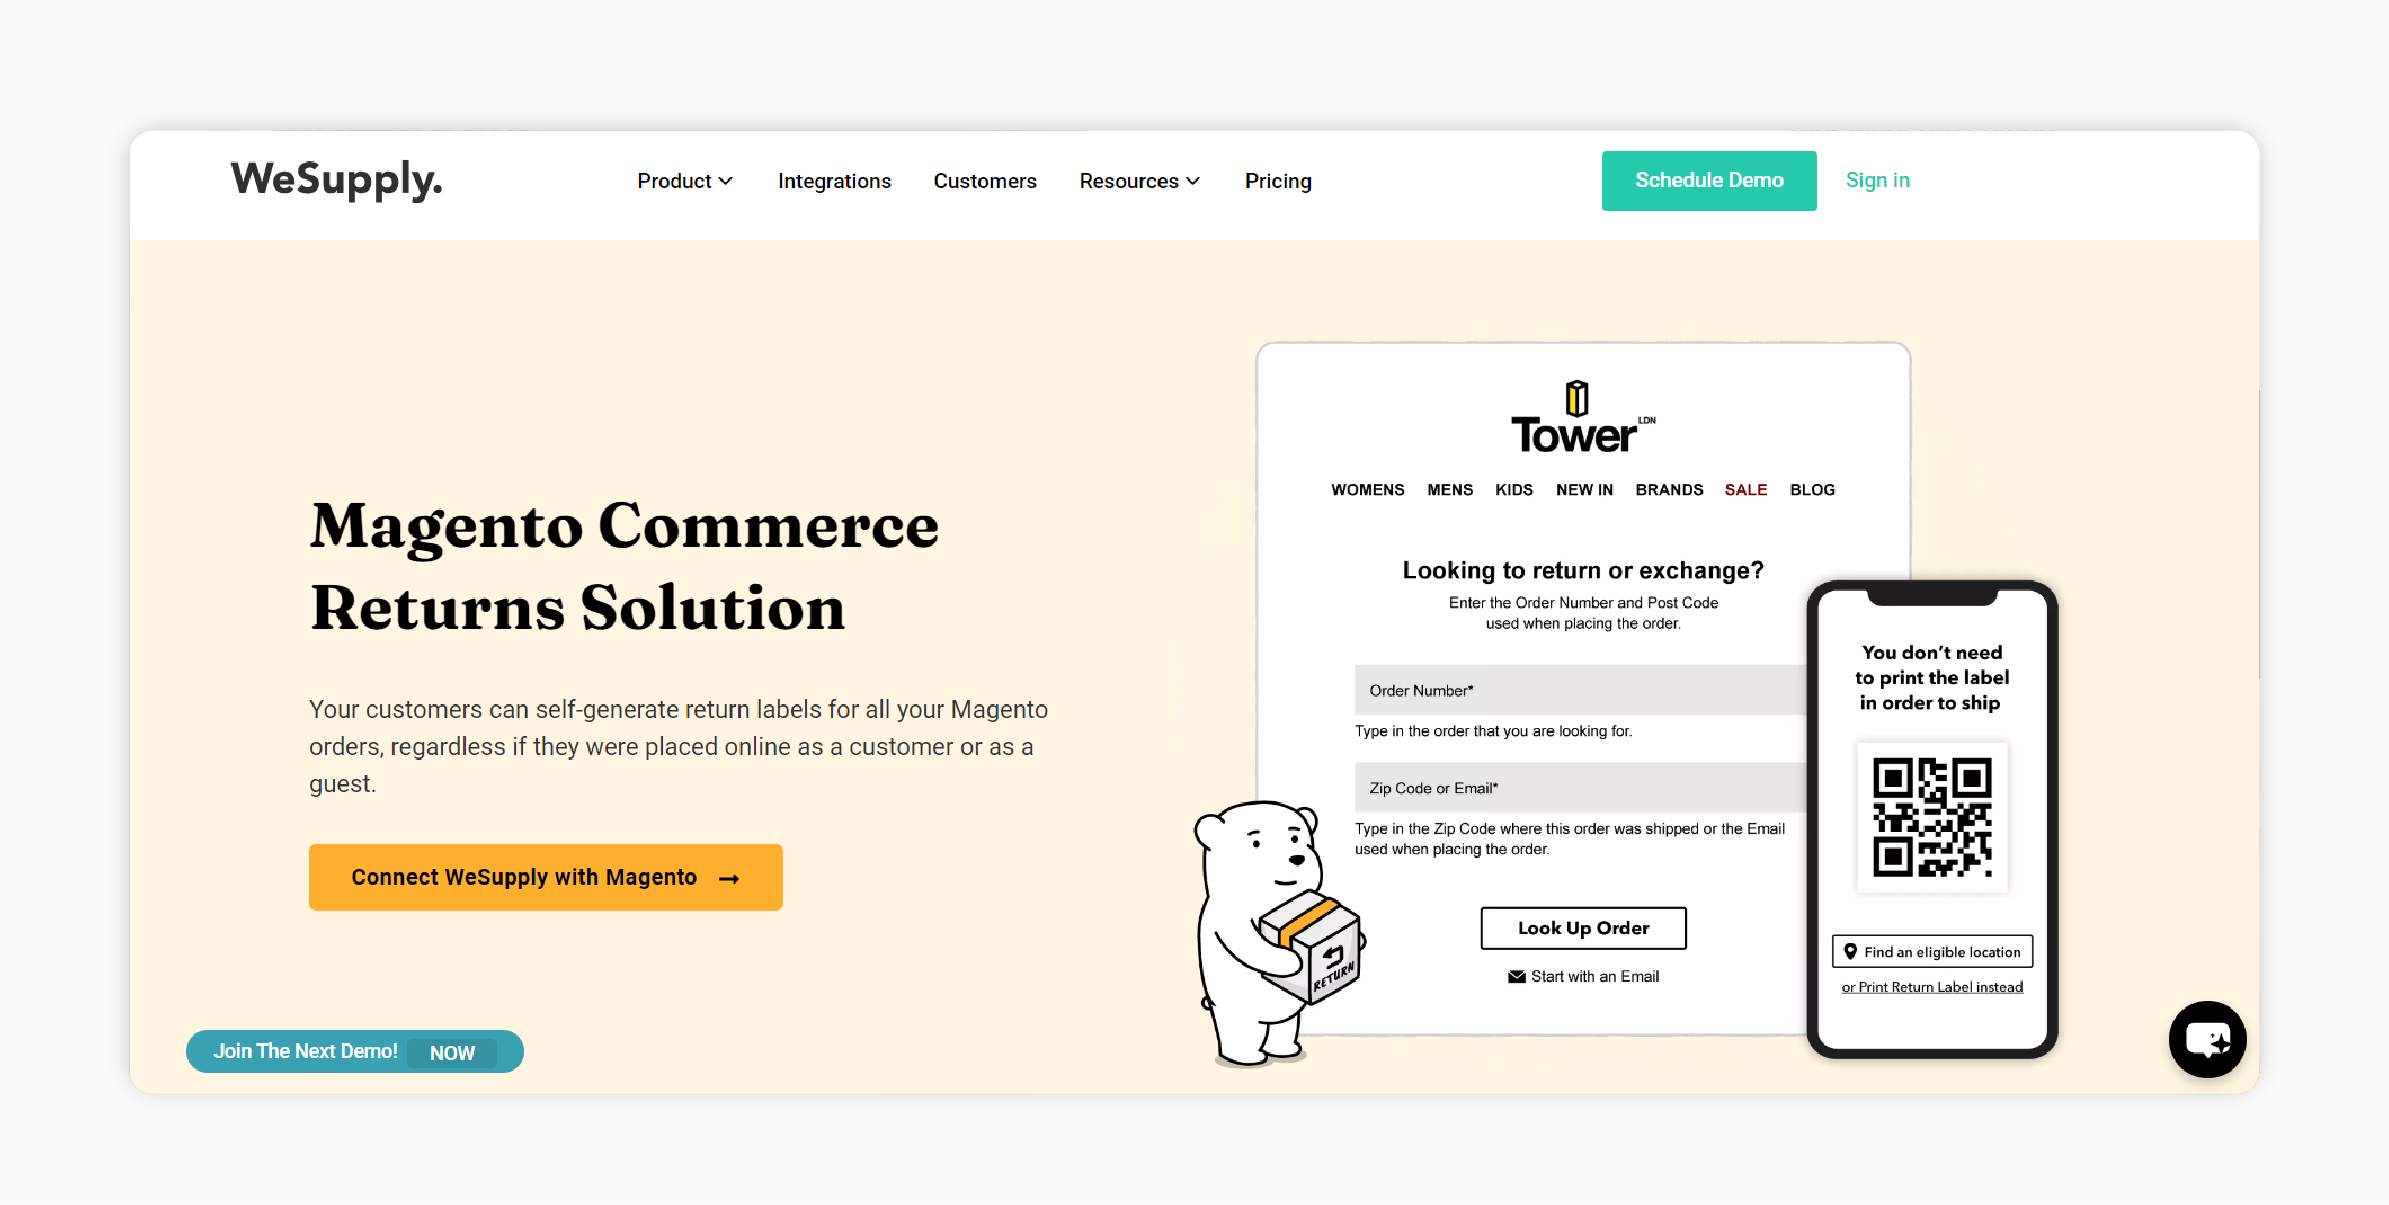
Task: Click Start with an Email link
Action: point(1584,976)
